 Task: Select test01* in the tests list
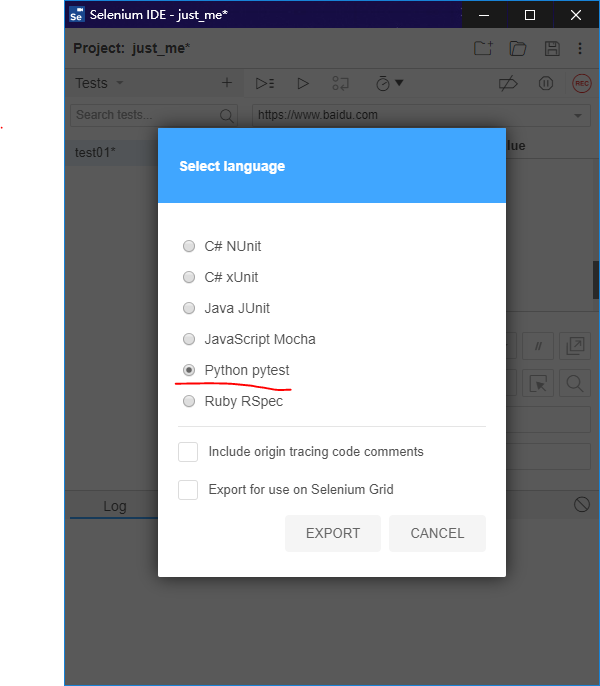coord(112,153)
